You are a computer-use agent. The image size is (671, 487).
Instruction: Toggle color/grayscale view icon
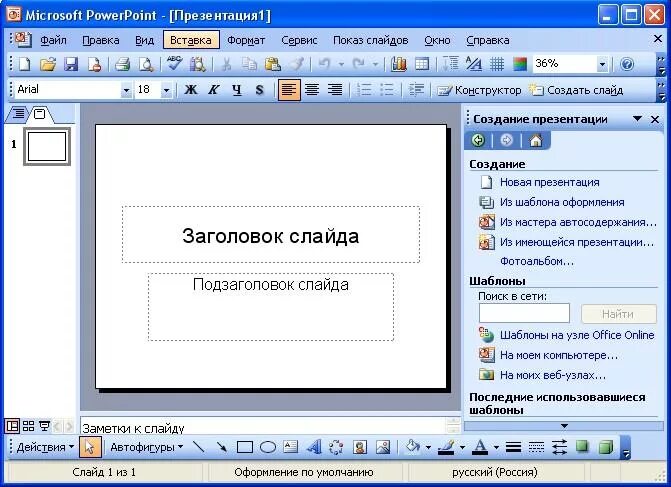click(x=520, y=64)
